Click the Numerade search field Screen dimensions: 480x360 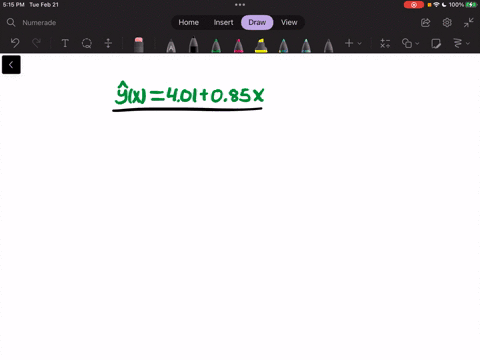pyautogui.click(x=39, y=23)
